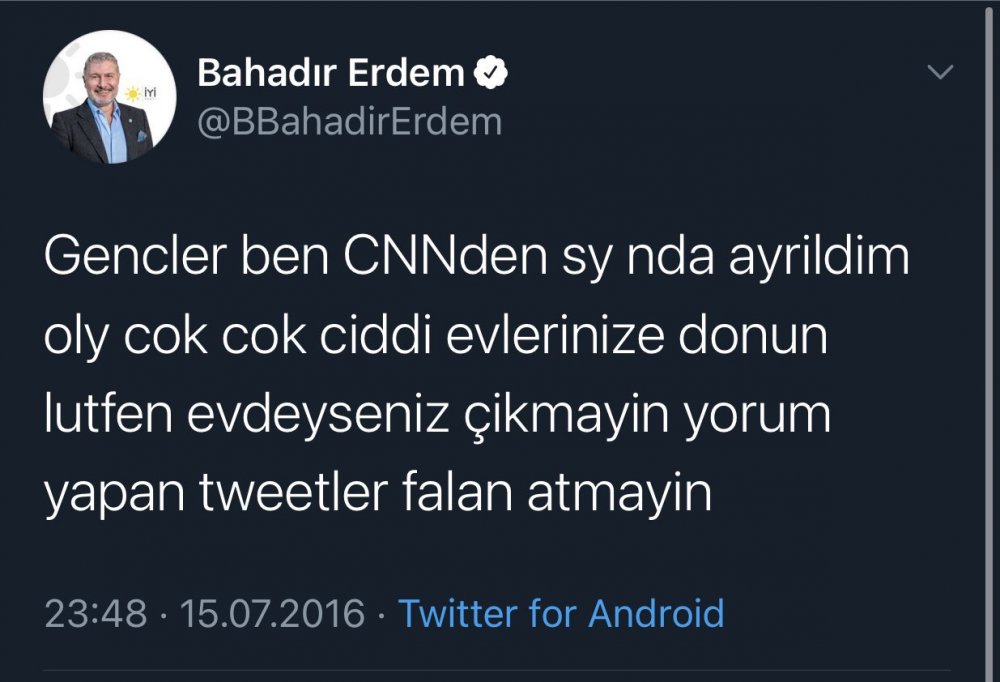The height and width of the screenshot is (682, 1000).
Task: Click the date 15.07.2016
Action: click(x=273, y=612)
